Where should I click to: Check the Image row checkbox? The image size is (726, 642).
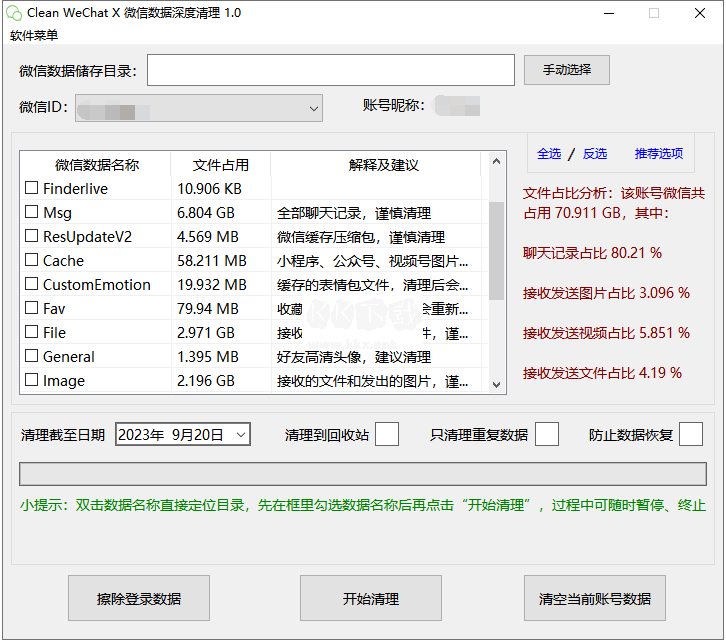pyautogui.click(x=32, y=380)
